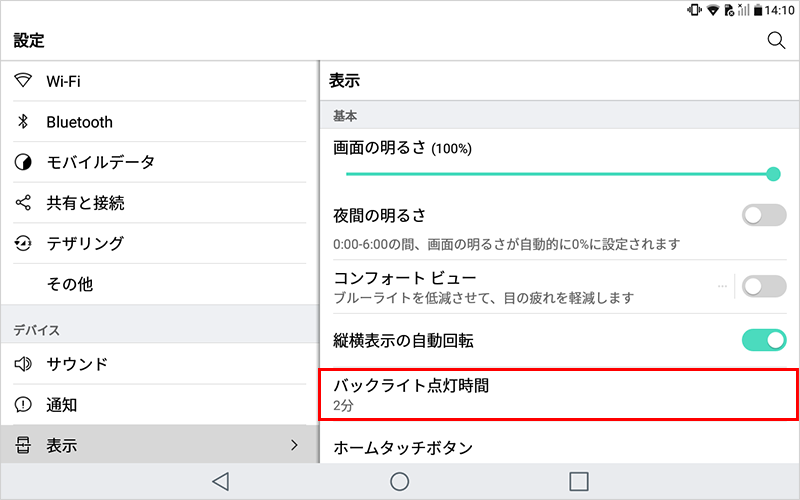Click the Wi-Fi fan icon
Viewport: 800px width, 500px height.
pos(23,80)
